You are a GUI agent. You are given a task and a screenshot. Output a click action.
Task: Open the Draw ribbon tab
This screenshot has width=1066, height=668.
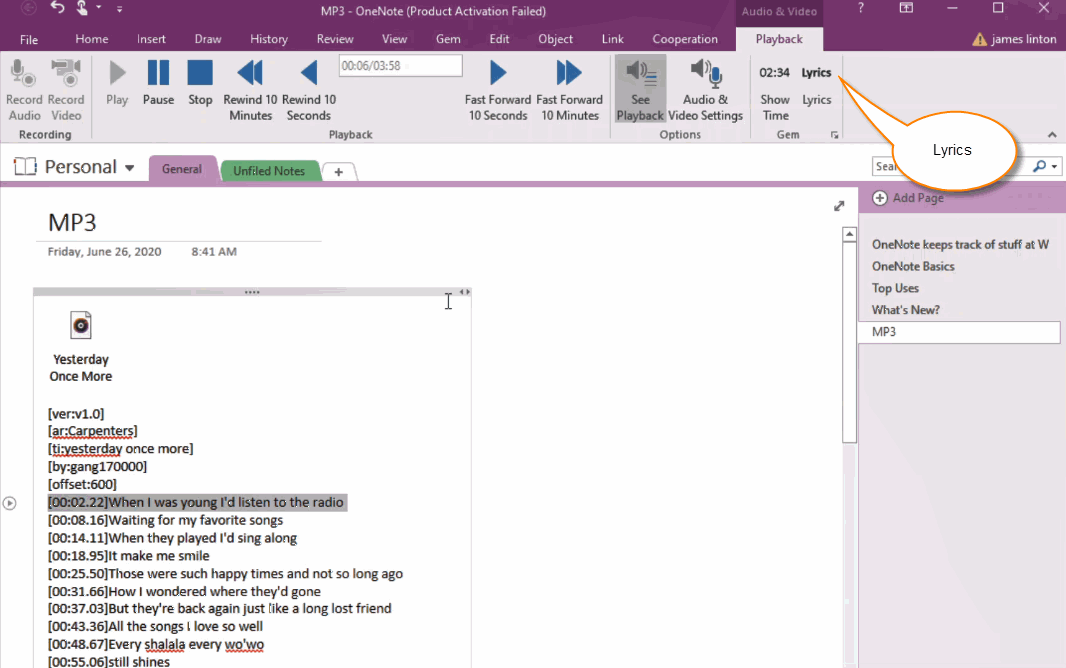208,39
